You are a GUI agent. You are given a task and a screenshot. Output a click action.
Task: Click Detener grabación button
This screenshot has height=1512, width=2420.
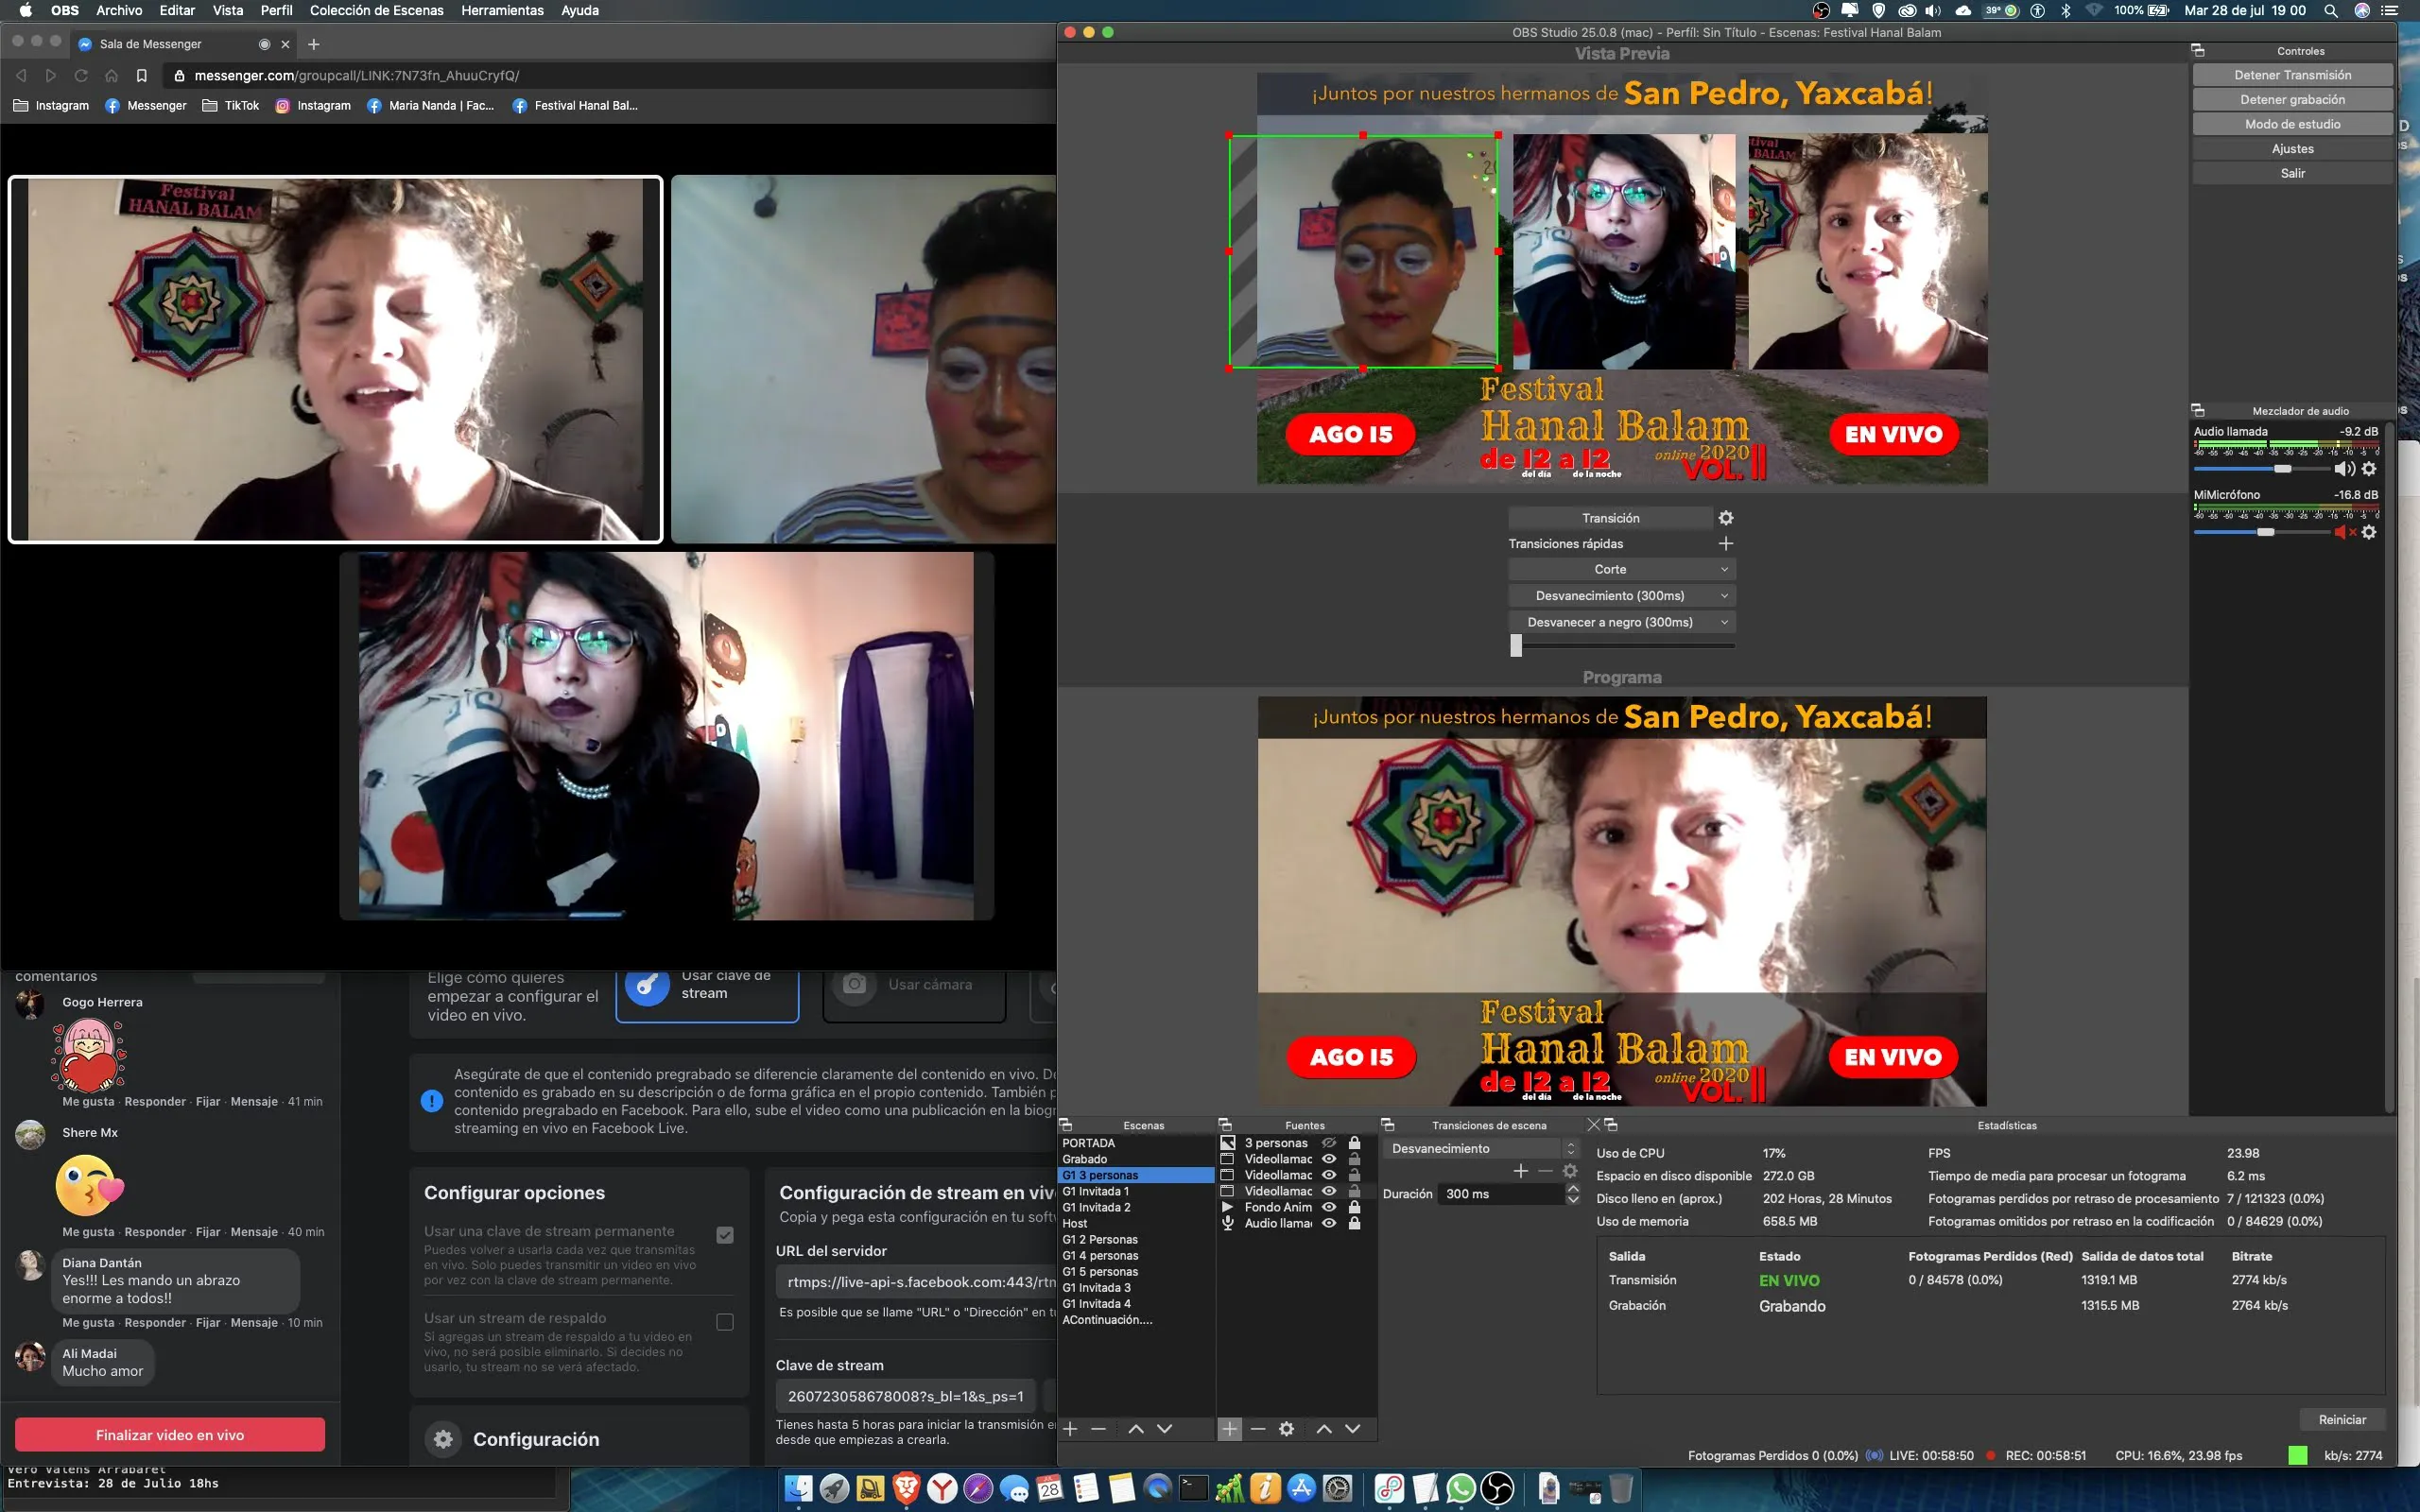2292,100
